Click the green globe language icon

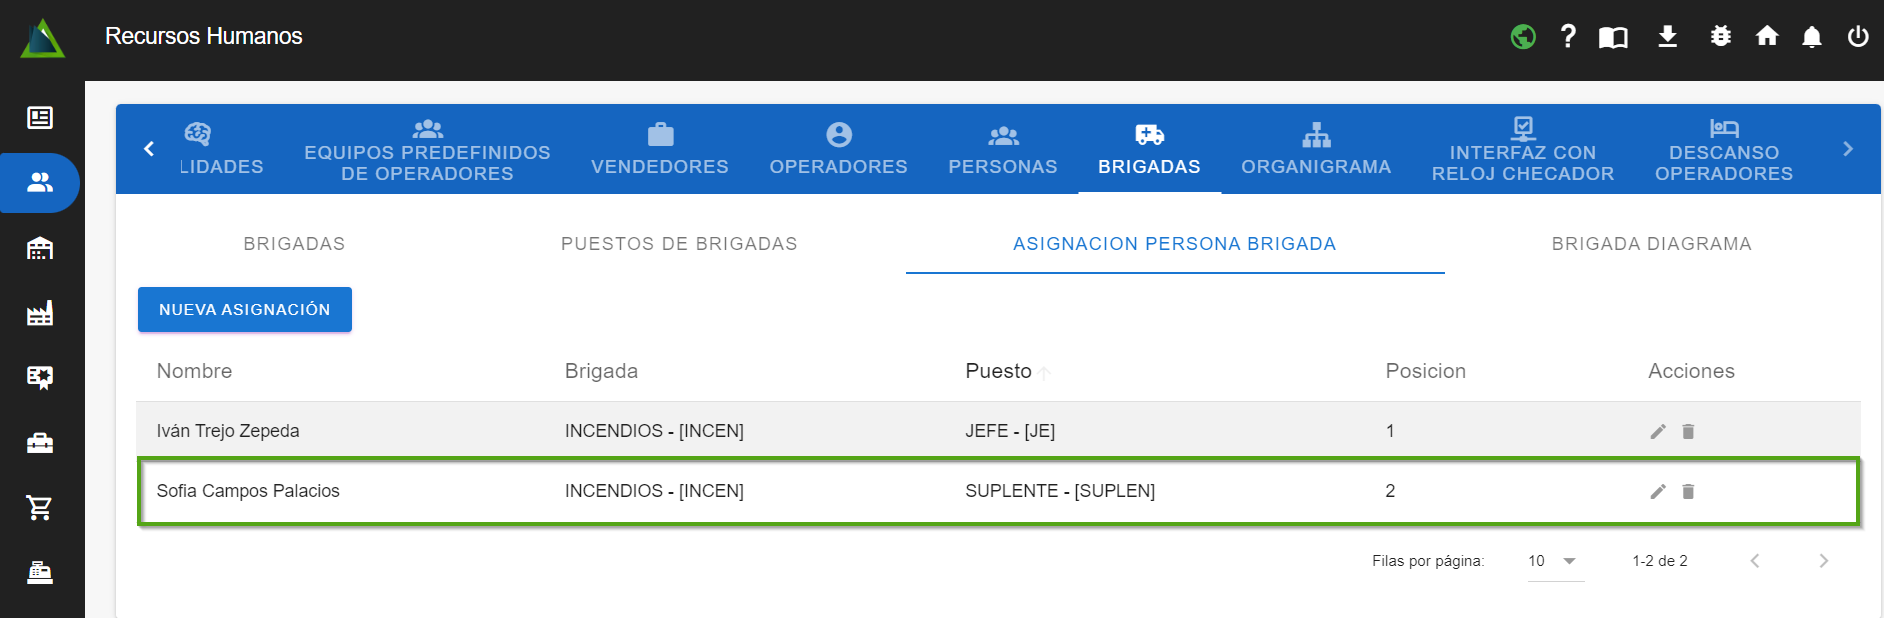point(1523,37)
